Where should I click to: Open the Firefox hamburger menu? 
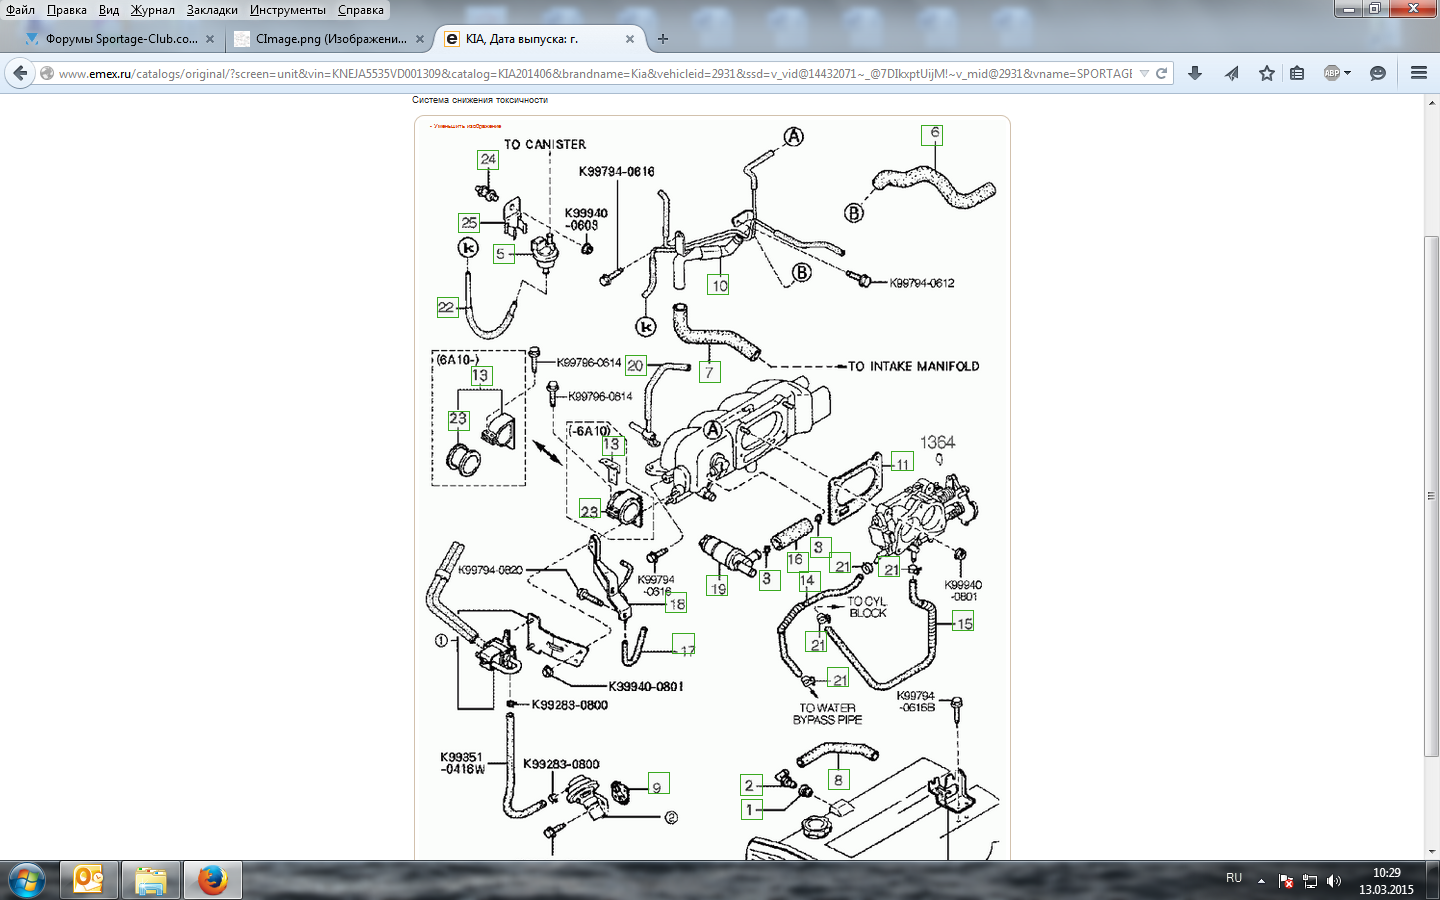[1418, 73]
